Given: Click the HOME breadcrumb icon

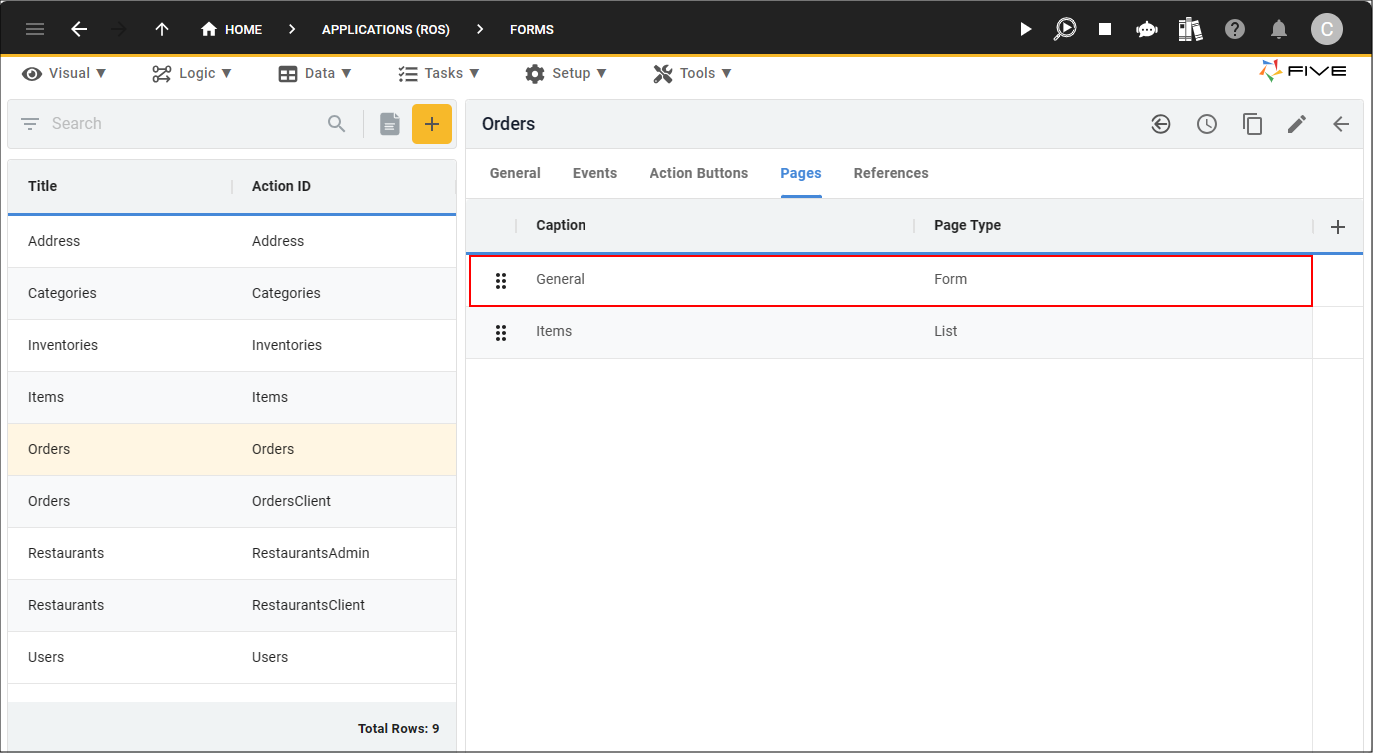Looking at the screenshot, I should (209, 29).
